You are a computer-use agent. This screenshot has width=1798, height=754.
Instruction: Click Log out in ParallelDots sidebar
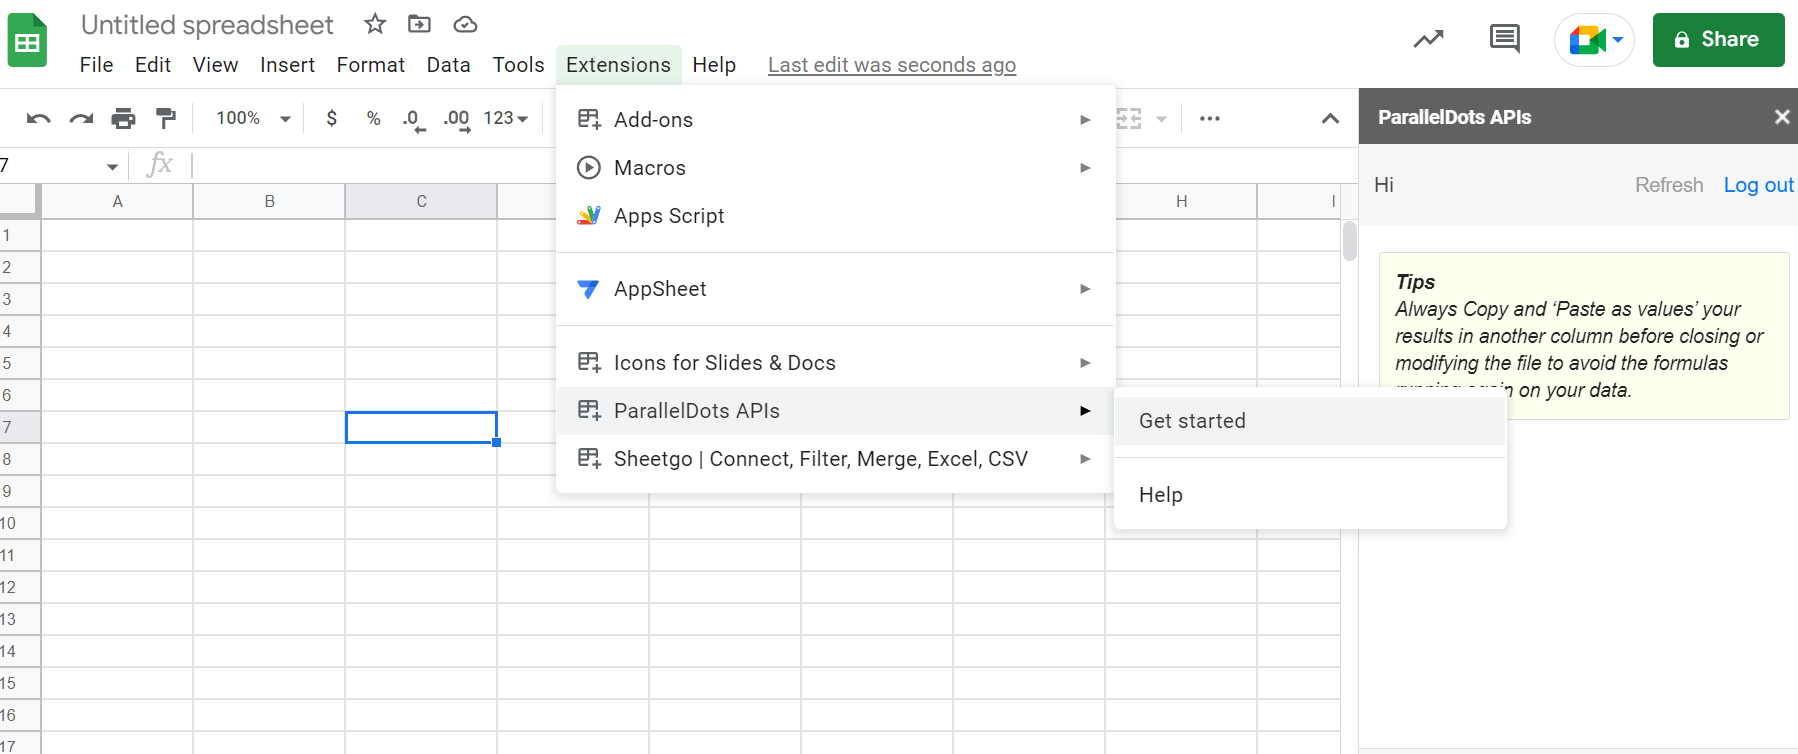(1758, 185)
